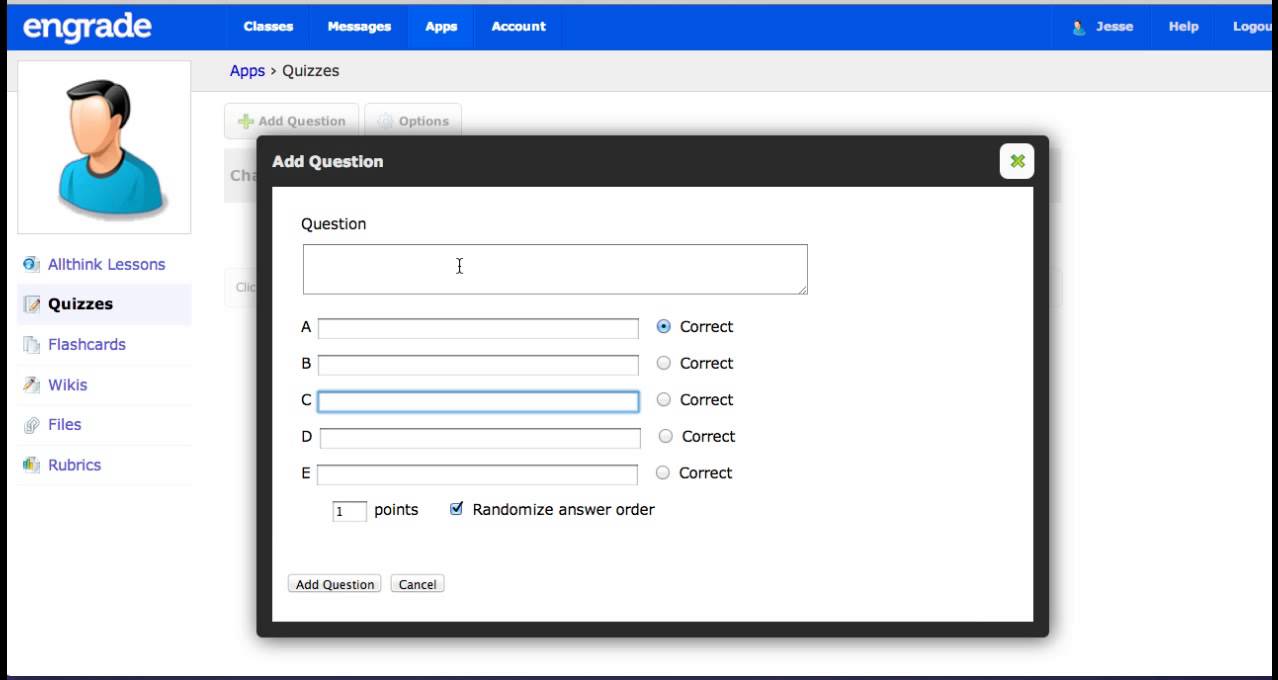Open the Account menu
Screen dimensions: 1278x680
tap(518, 27)
